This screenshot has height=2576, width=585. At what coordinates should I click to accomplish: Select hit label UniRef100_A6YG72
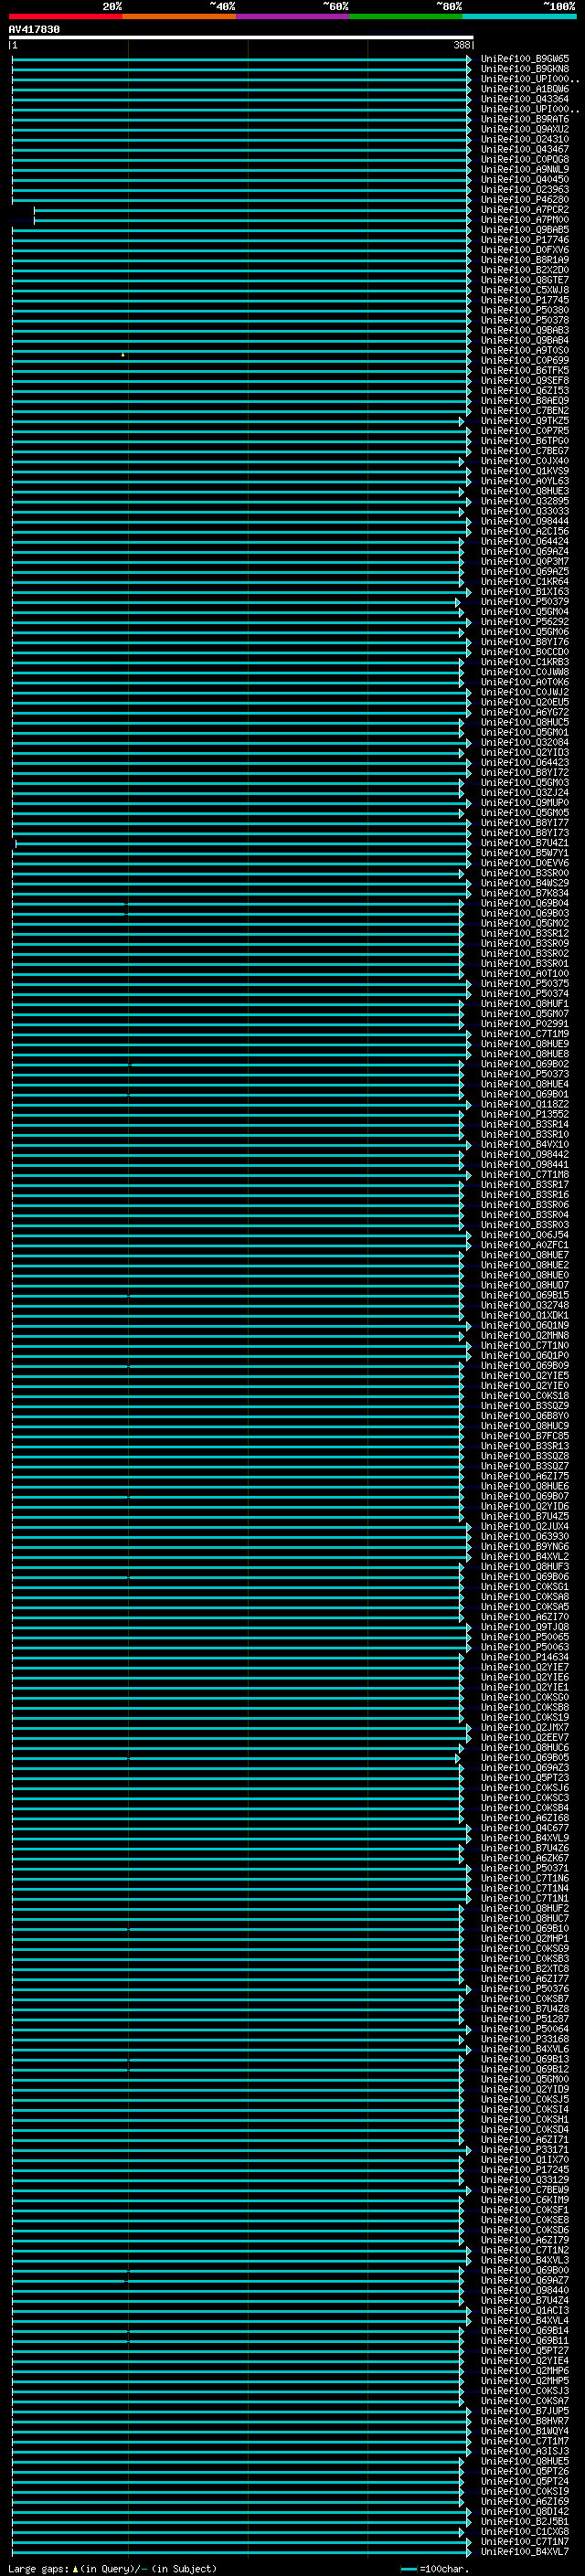(525, 712)
